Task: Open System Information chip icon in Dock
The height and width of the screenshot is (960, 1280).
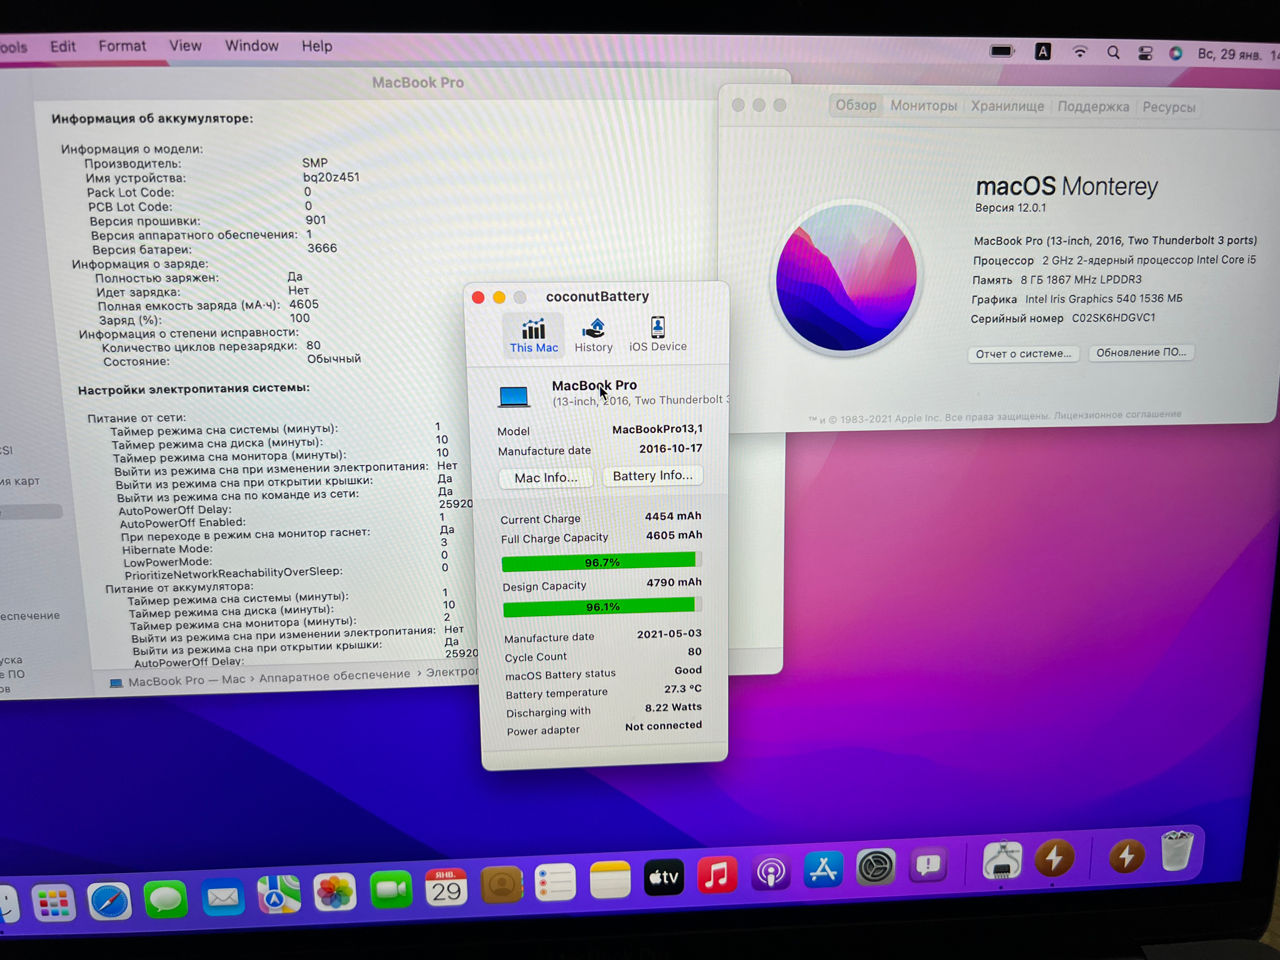Action: [x=1001, y=859]
